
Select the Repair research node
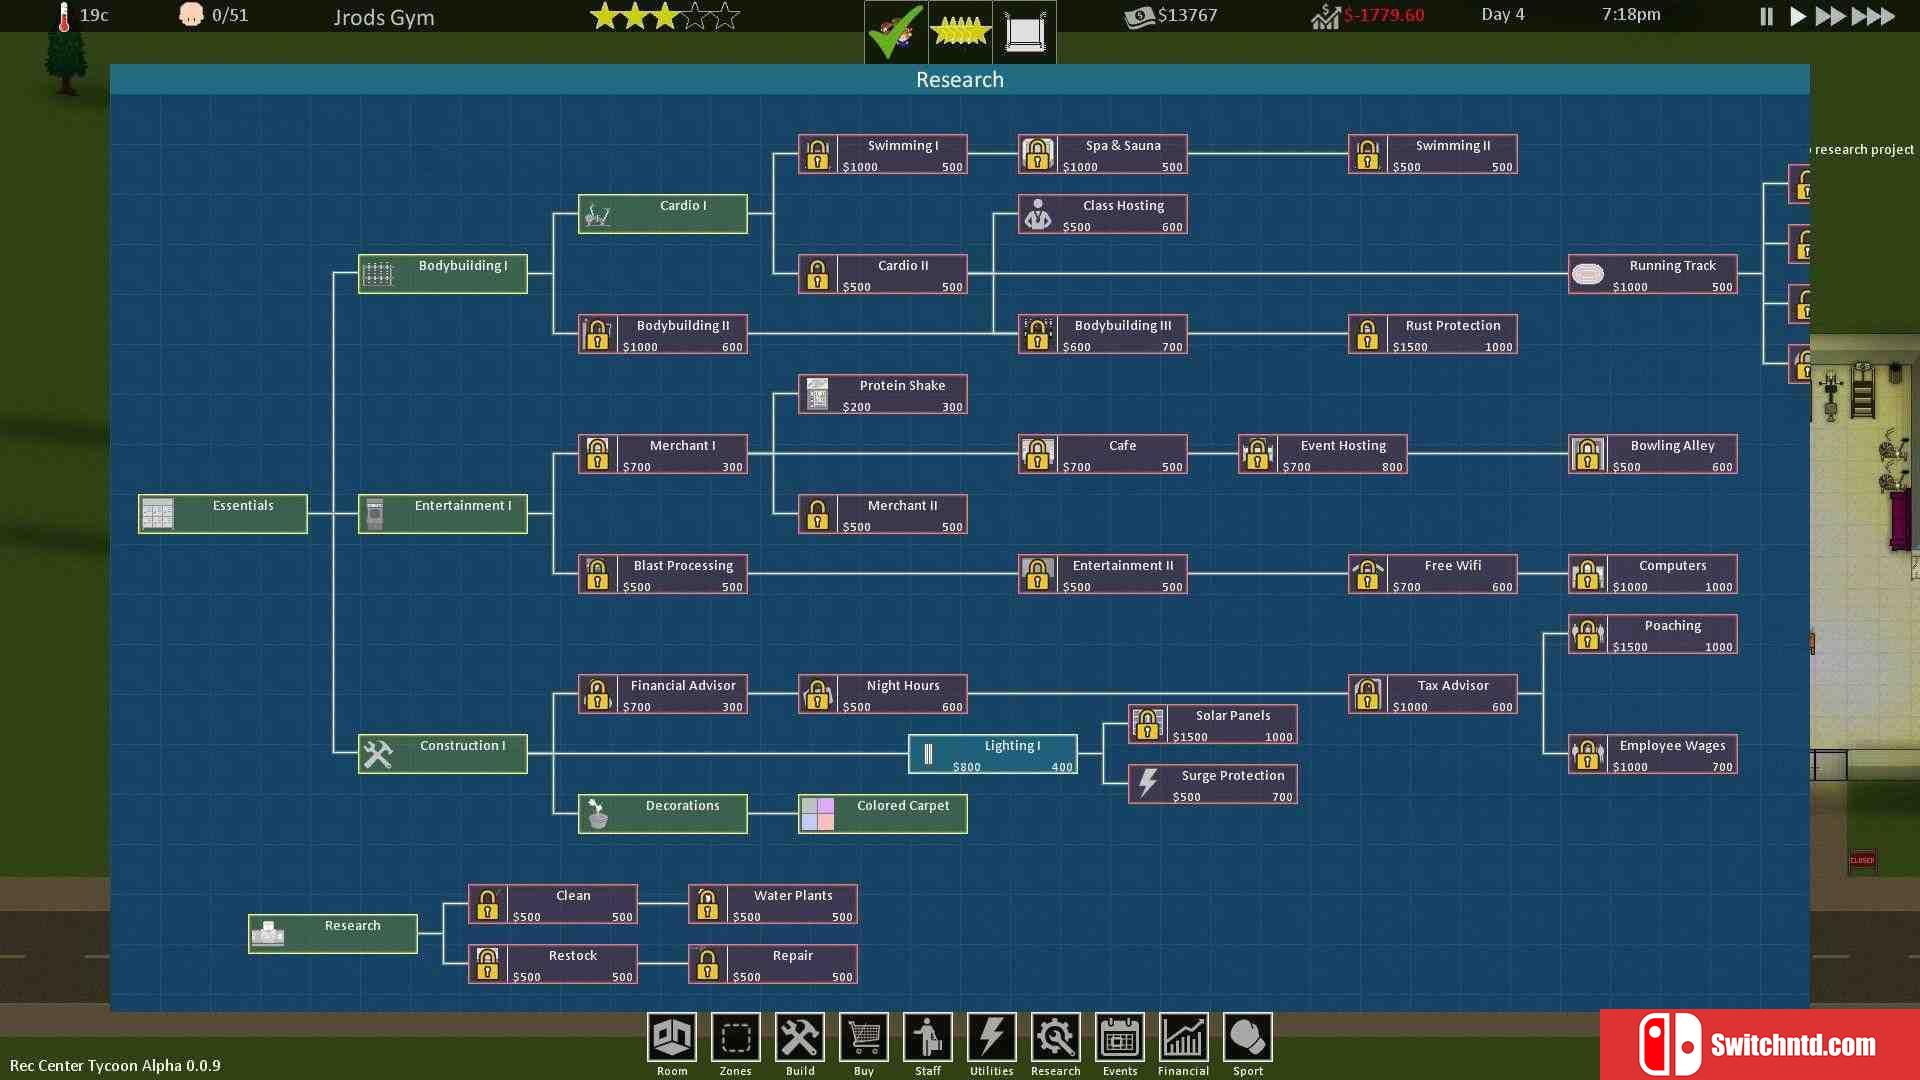point(772,964)
